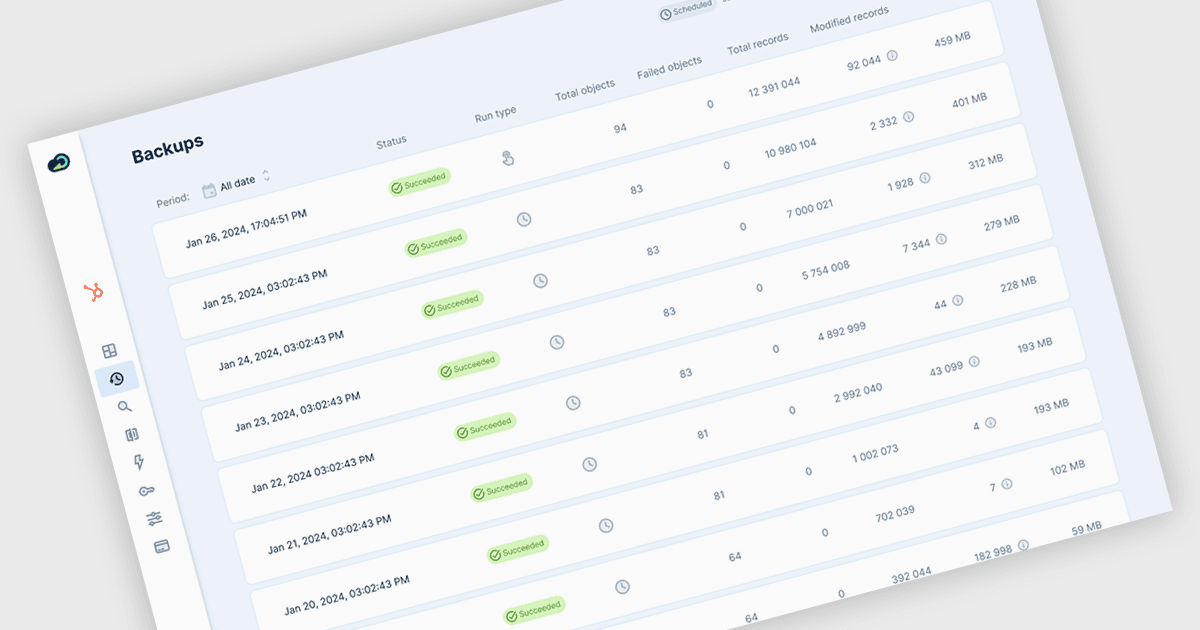Click scheduled clock icon in Jan 20 row

[606, 525]
